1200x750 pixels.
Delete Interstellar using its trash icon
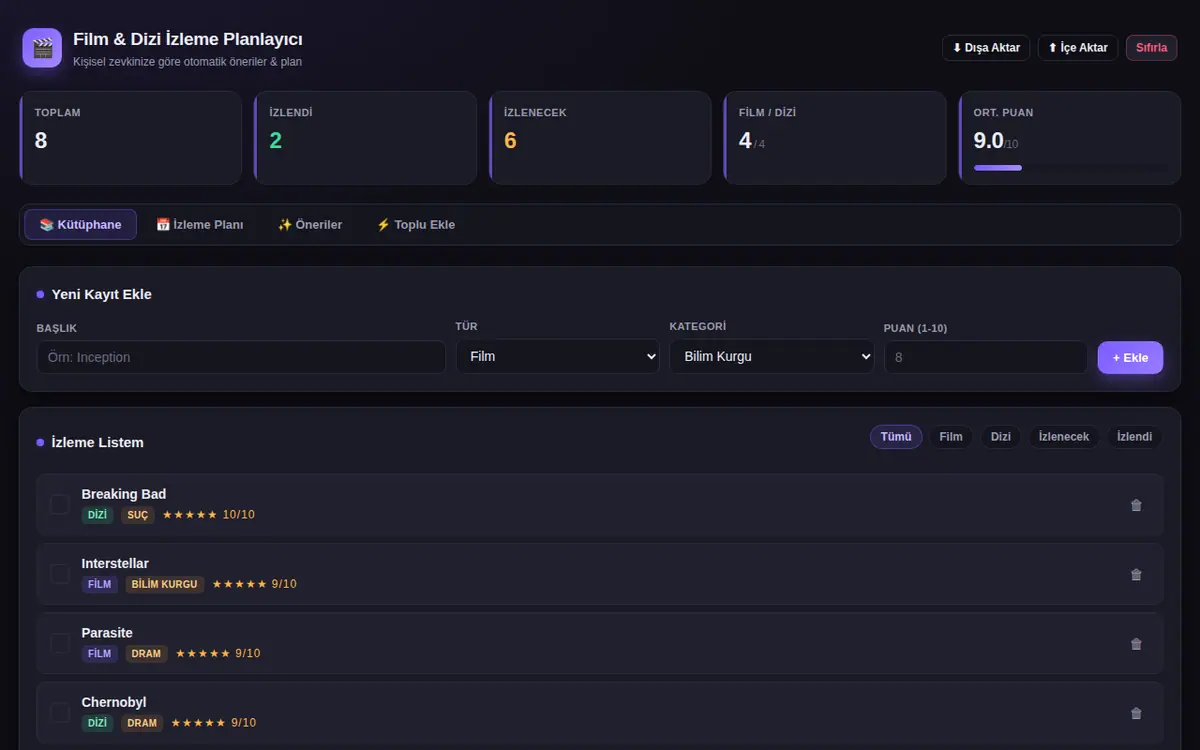click(x=1136, y=574)
